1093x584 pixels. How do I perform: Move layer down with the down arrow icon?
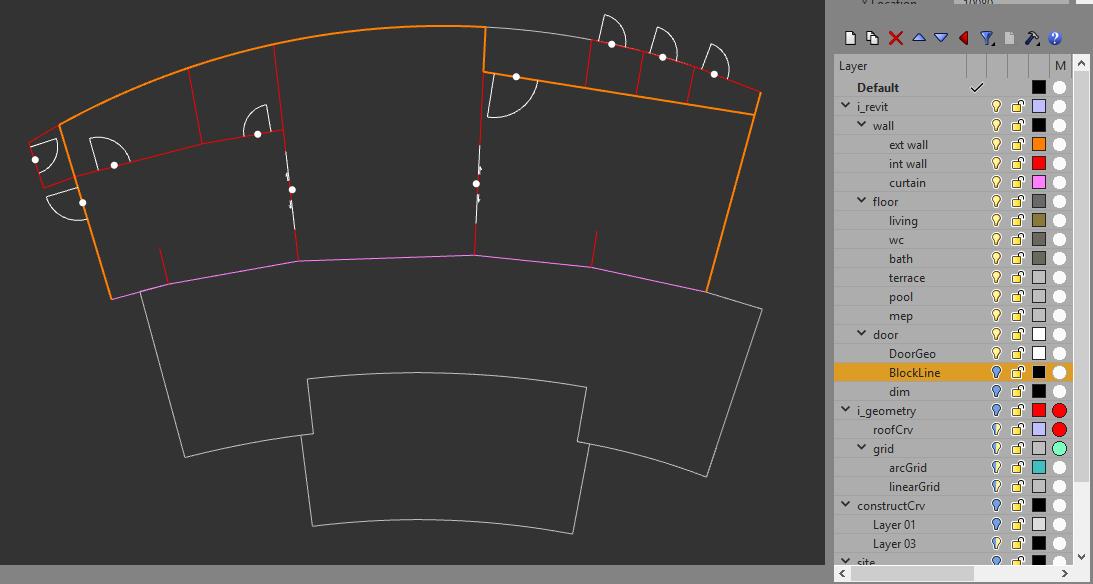[941, 38]
